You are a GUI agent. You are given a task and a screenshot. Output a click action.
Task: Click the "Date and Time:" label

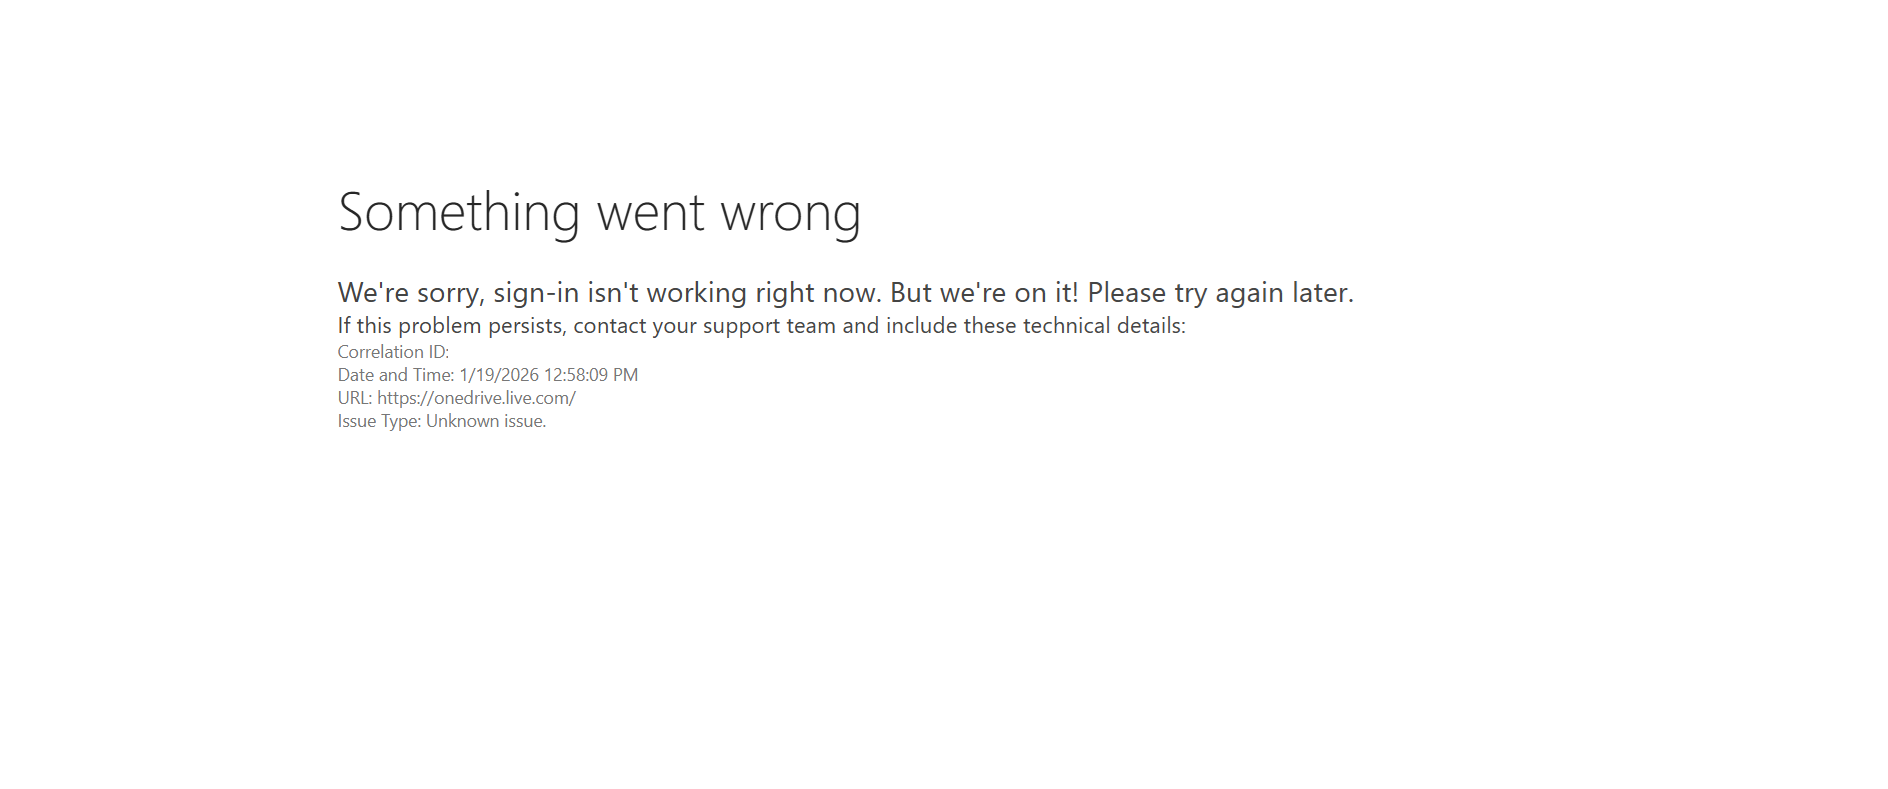[396, 375]
